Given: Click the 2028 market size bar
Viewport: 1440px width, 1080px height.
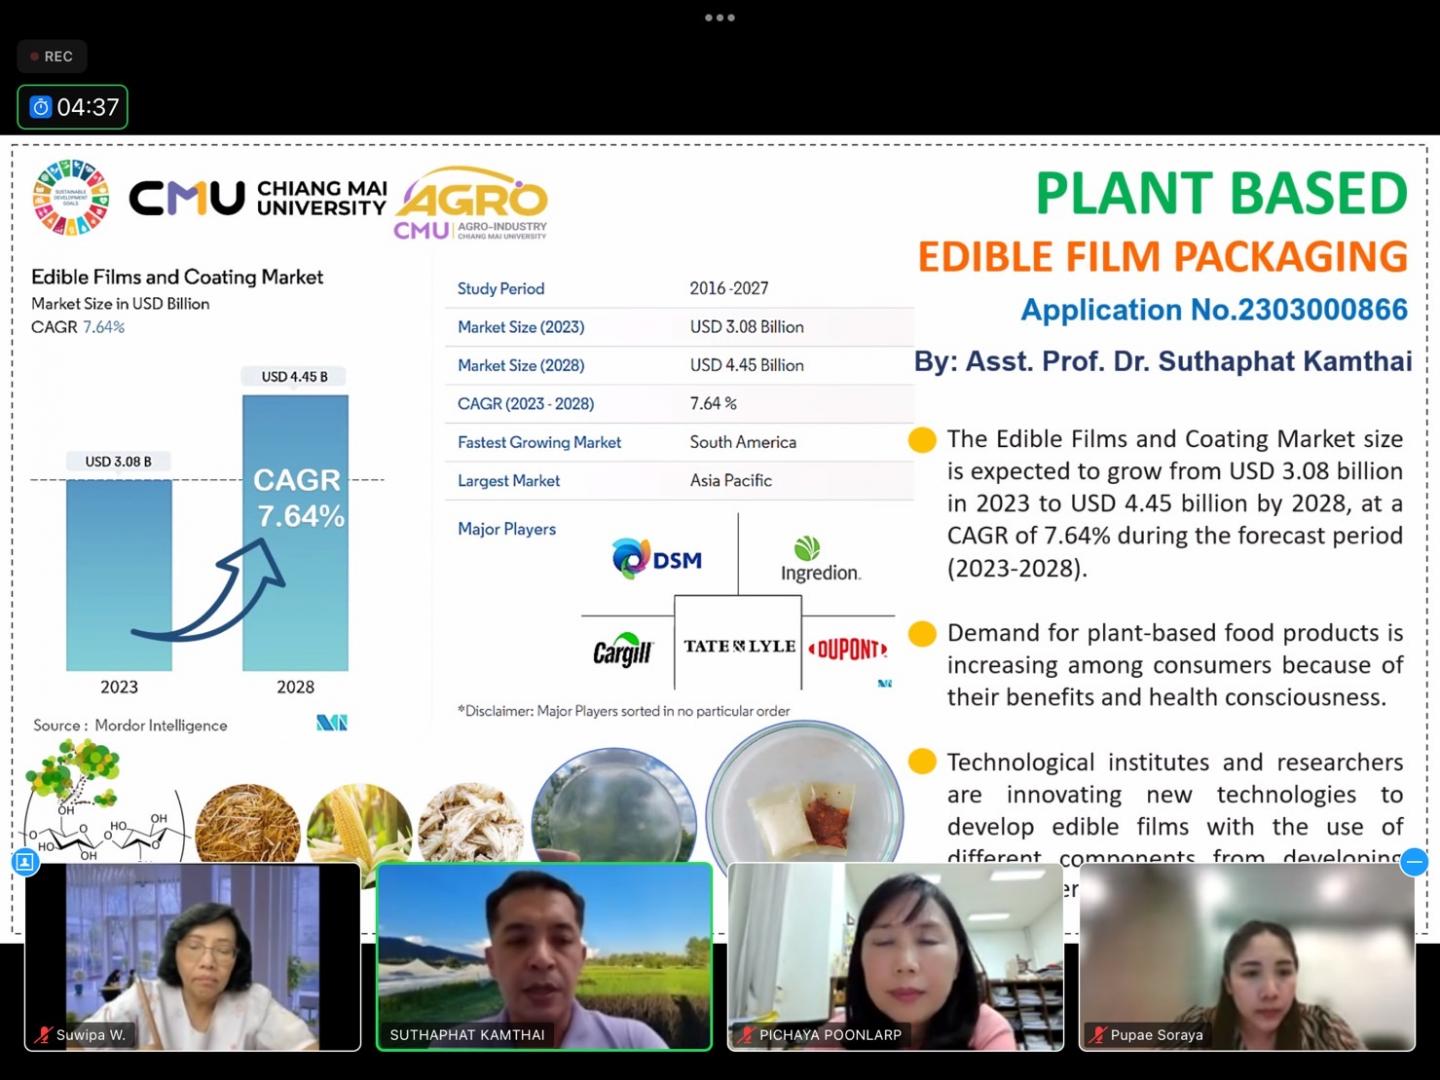Looking at the screenshot, I should (295, 532).
